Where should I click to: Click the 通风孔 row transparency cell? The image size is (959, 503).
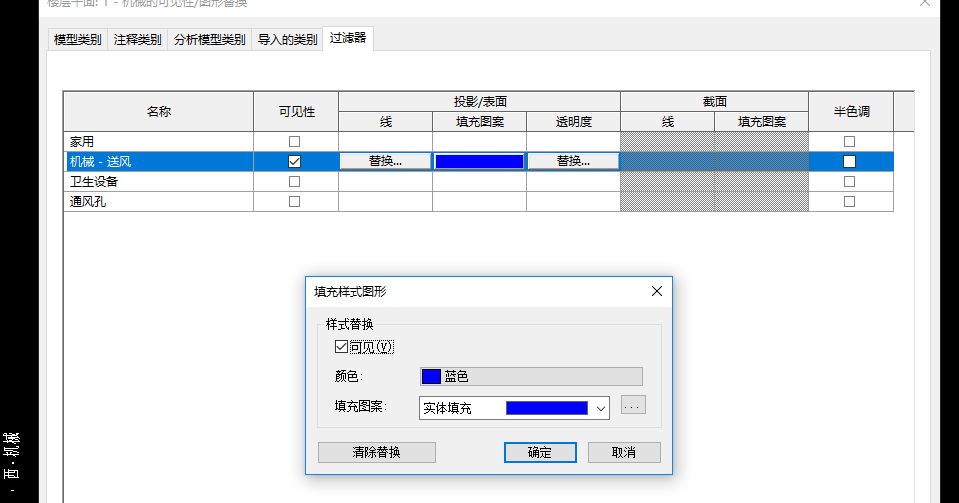(574, 201)
